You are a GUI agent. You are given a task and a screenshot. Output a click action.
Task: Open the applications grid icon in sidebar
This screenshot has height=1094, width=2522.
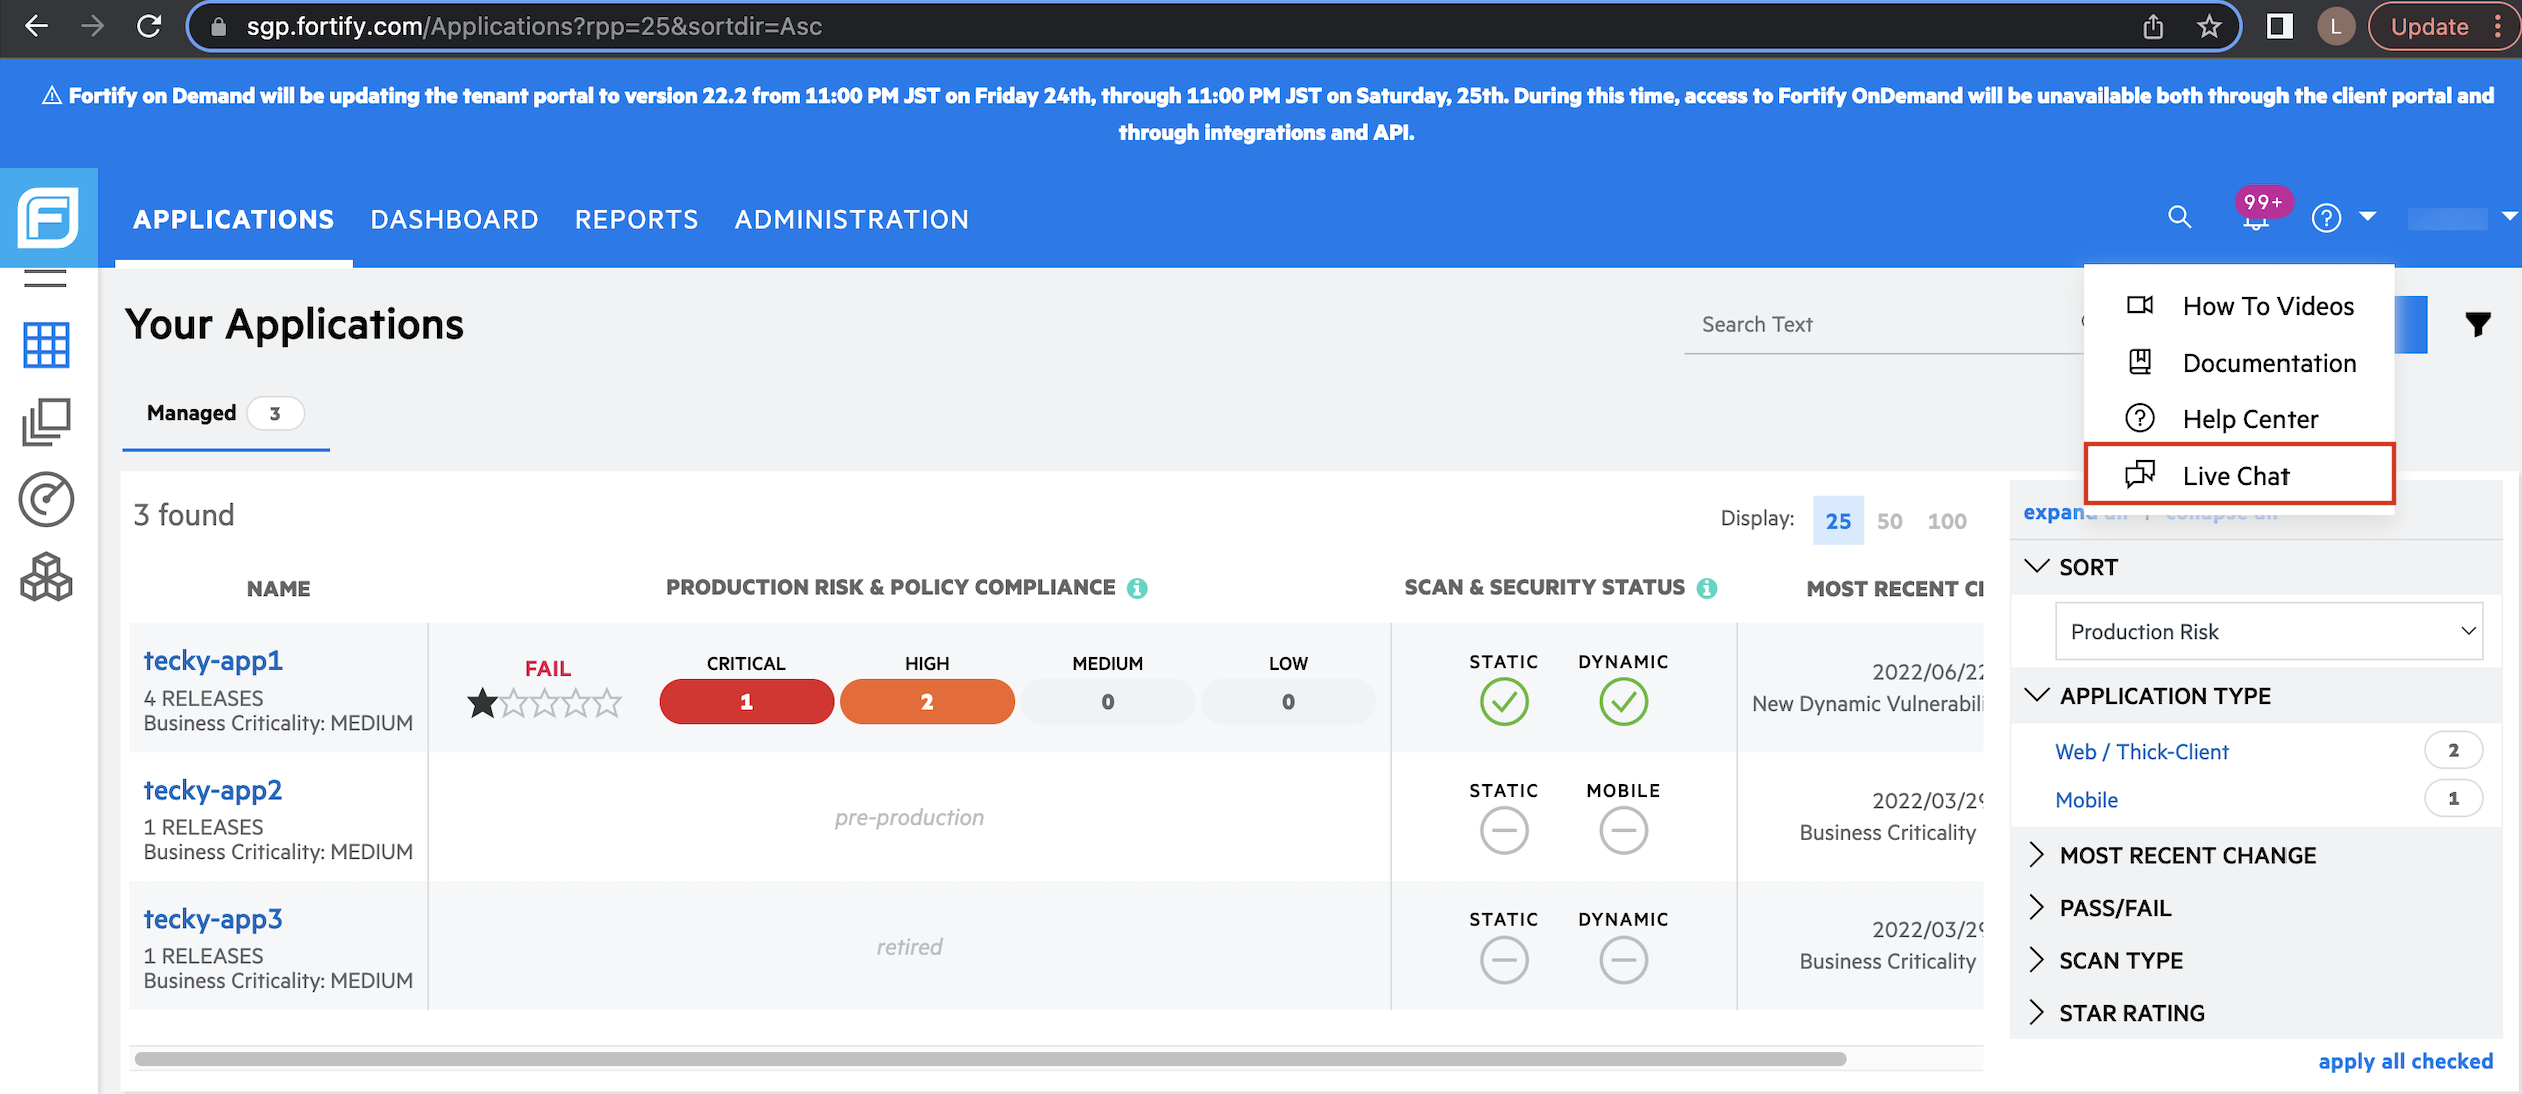point(46,345)
